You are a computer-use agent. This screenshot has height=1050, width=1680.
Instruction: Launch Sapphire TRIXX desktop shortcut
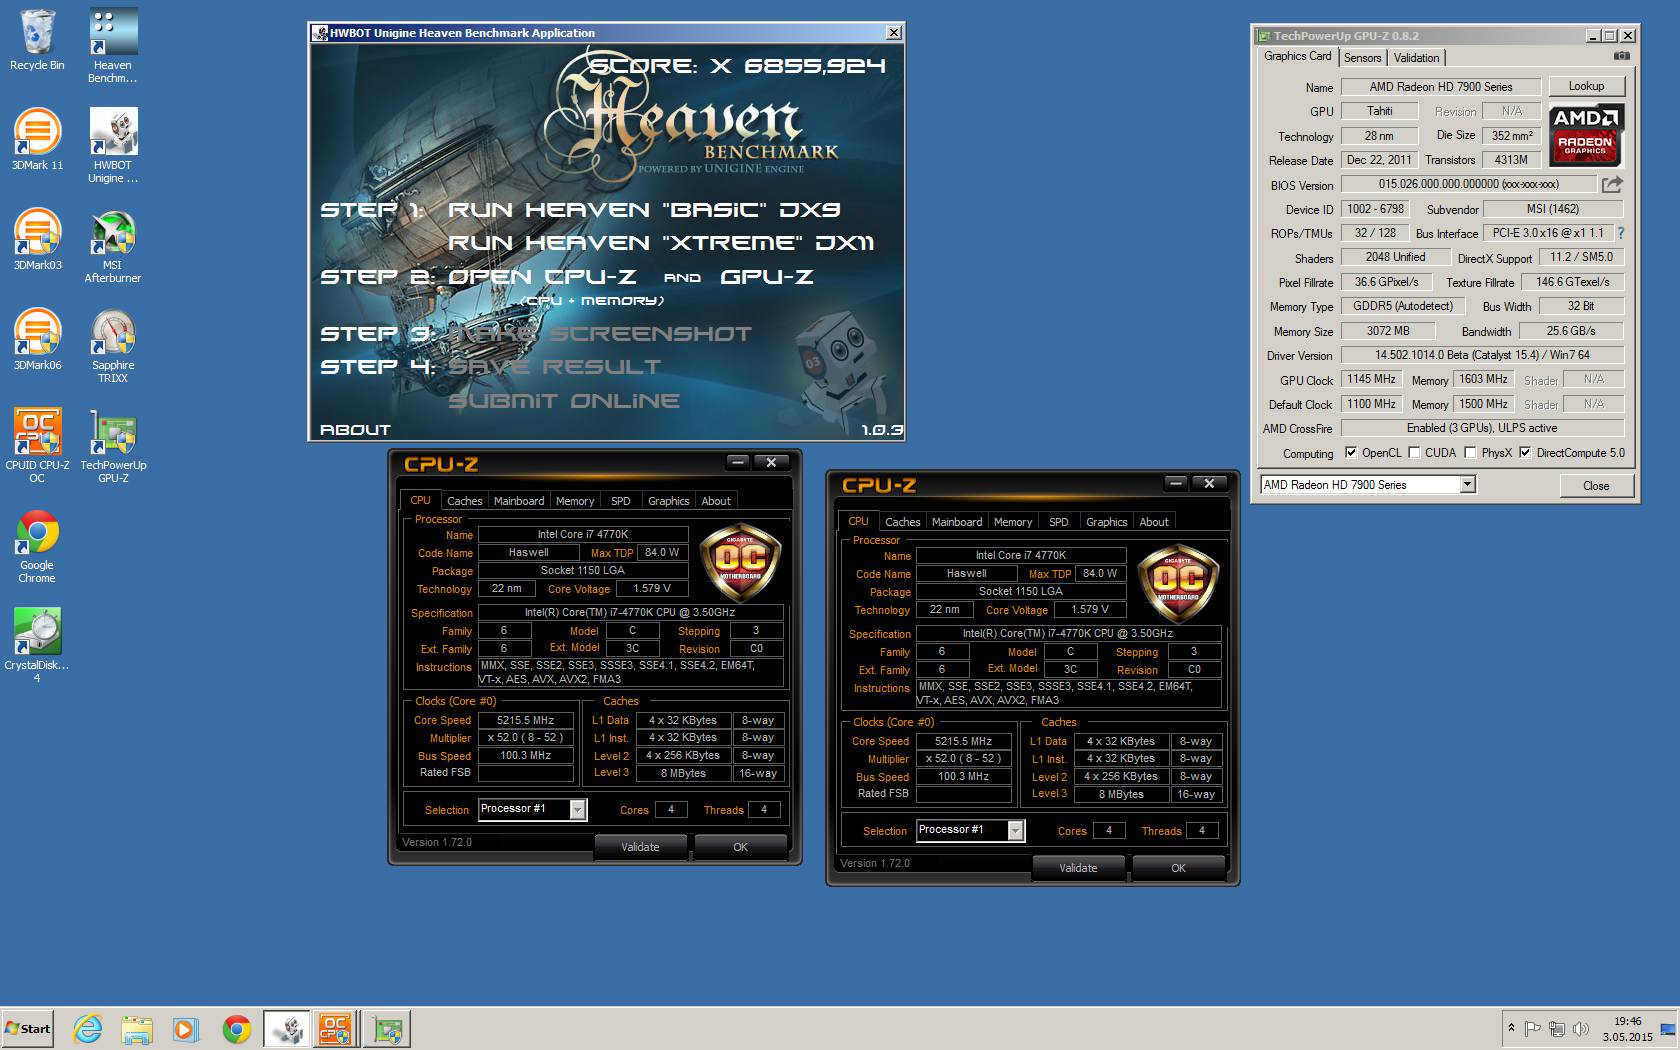coord(113,346)
